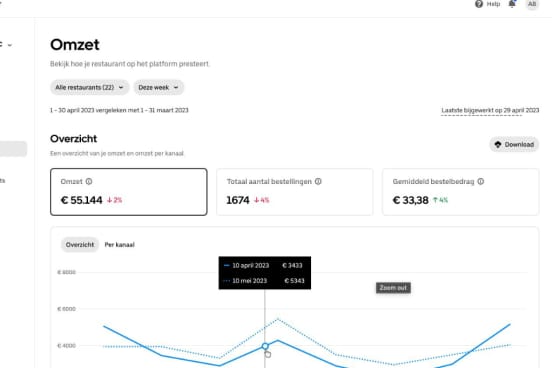Viewport: 552px width, 368px height.
Task: Click info icon beside Gemiddeld bestelbedrag
Action: click(x=481, y=181)
